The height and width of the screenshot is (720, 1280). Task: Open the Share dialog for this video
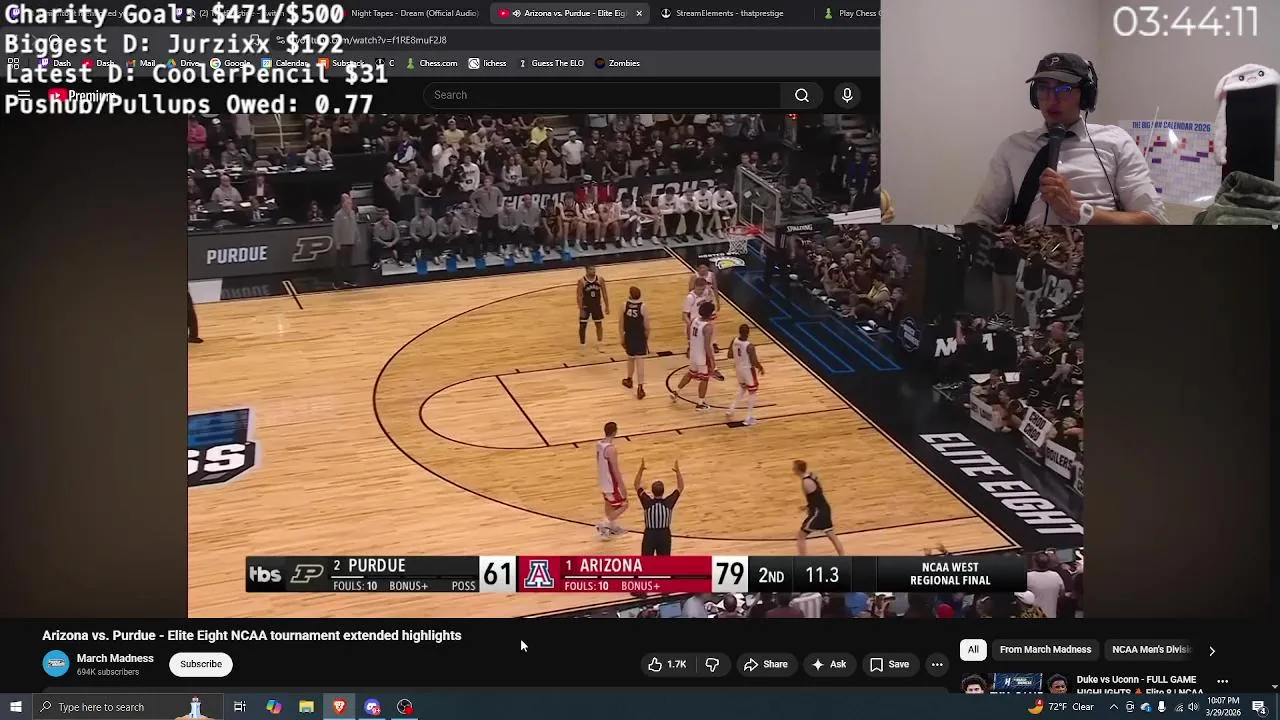765,664
